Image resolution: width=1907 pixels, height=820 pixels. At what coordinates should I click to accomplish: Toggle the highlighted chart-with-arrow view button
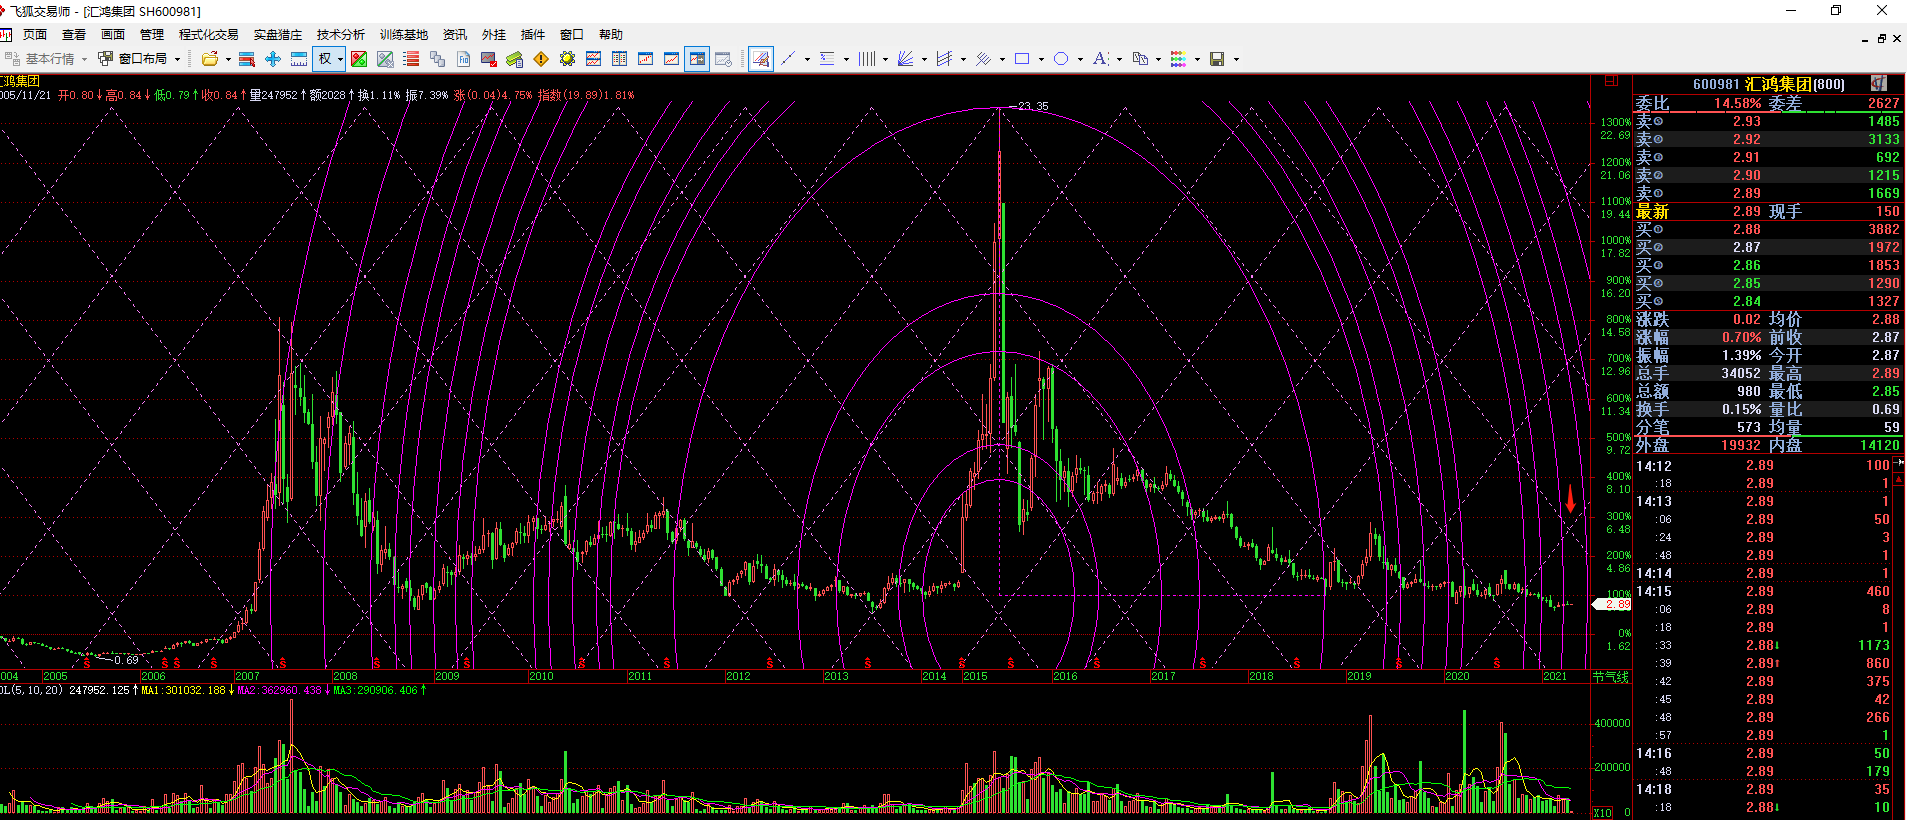pyautogui.click(x=697, y=59)
